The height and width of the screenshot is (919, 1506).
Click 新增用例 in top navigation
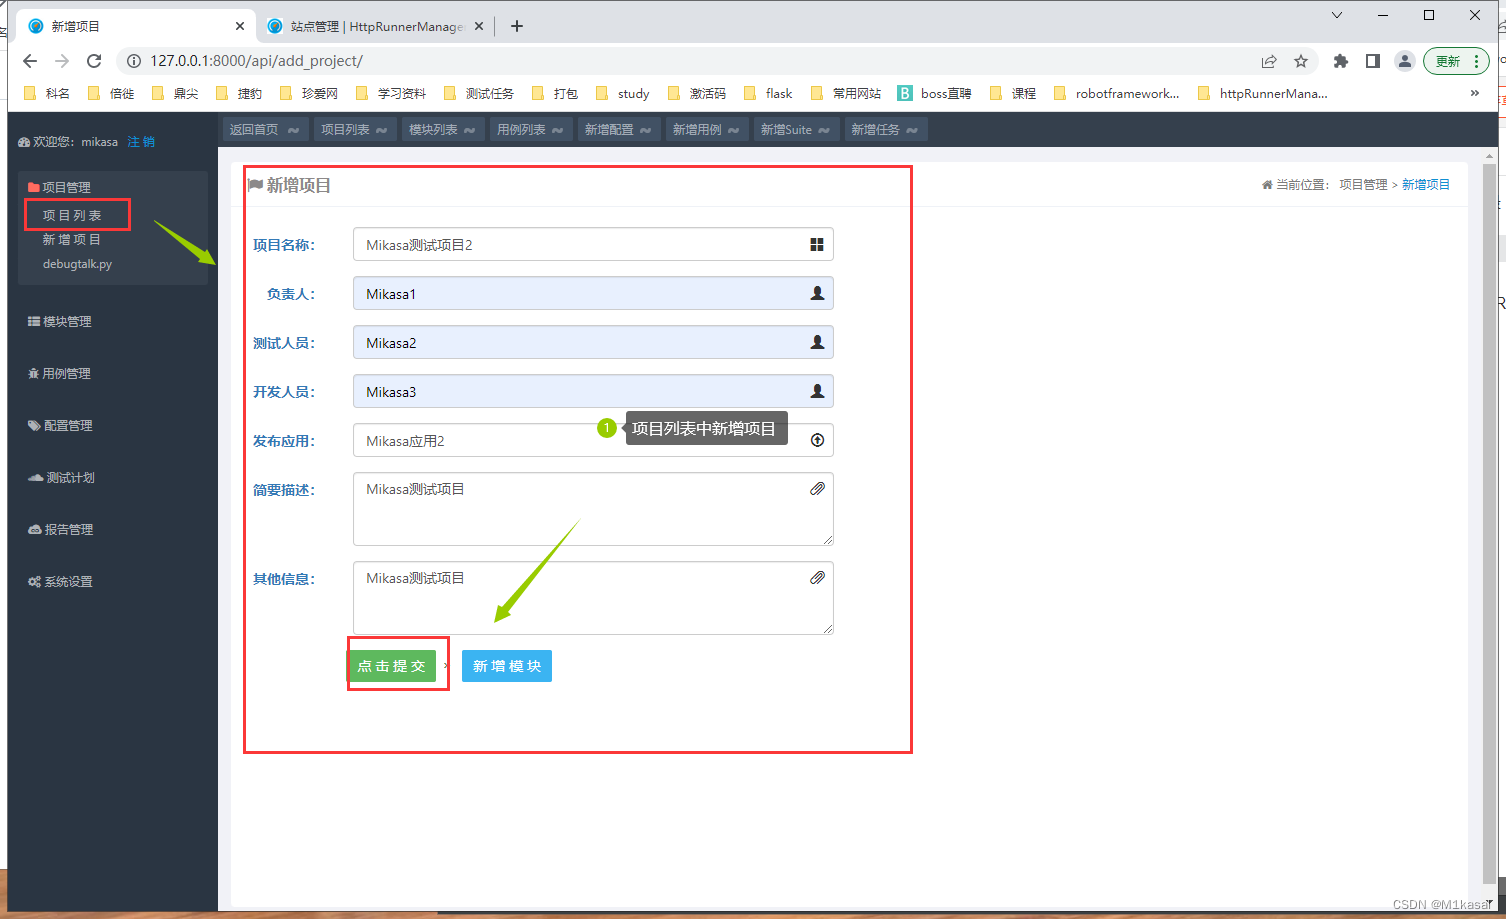click(x=706, y=129)
